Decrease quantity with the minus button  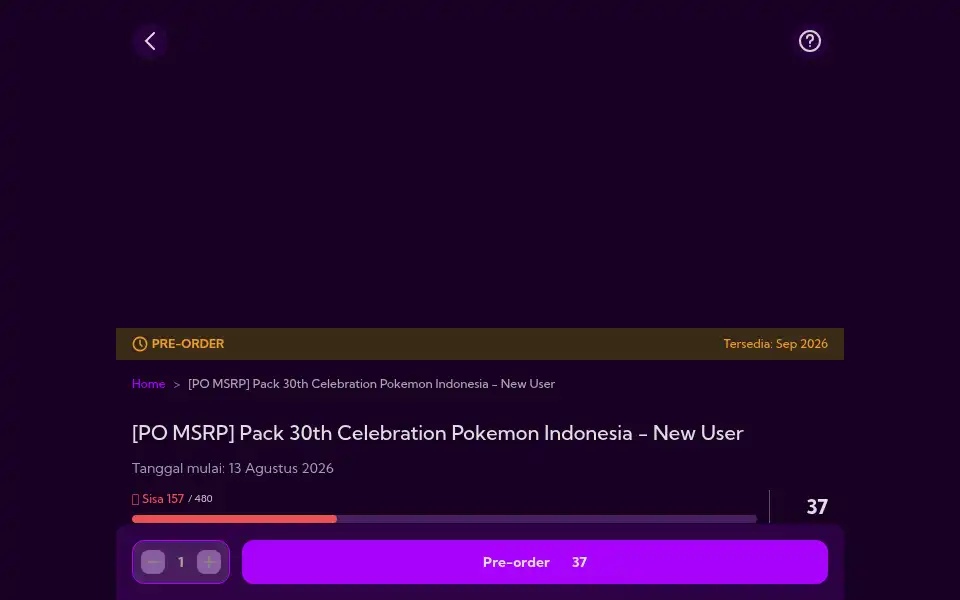click(153, 562)
